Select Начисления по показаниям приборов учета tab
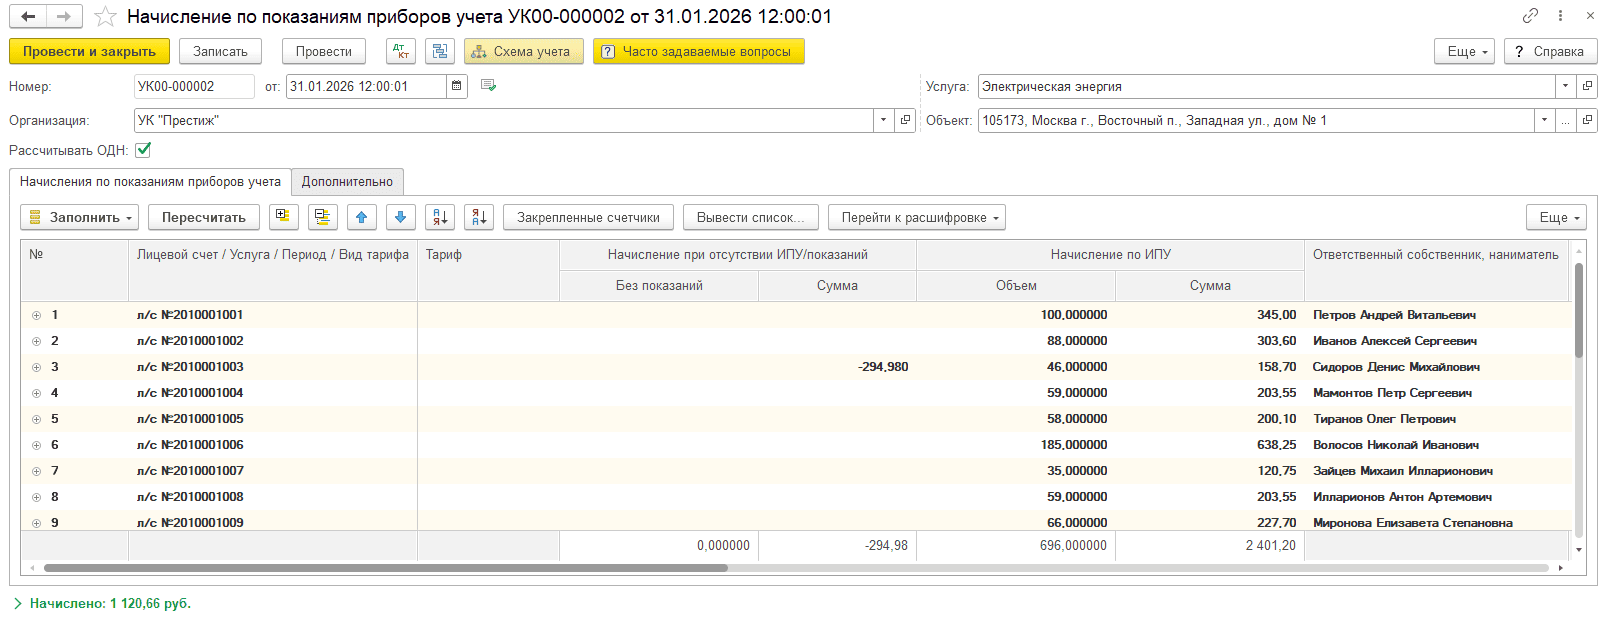 150,182
